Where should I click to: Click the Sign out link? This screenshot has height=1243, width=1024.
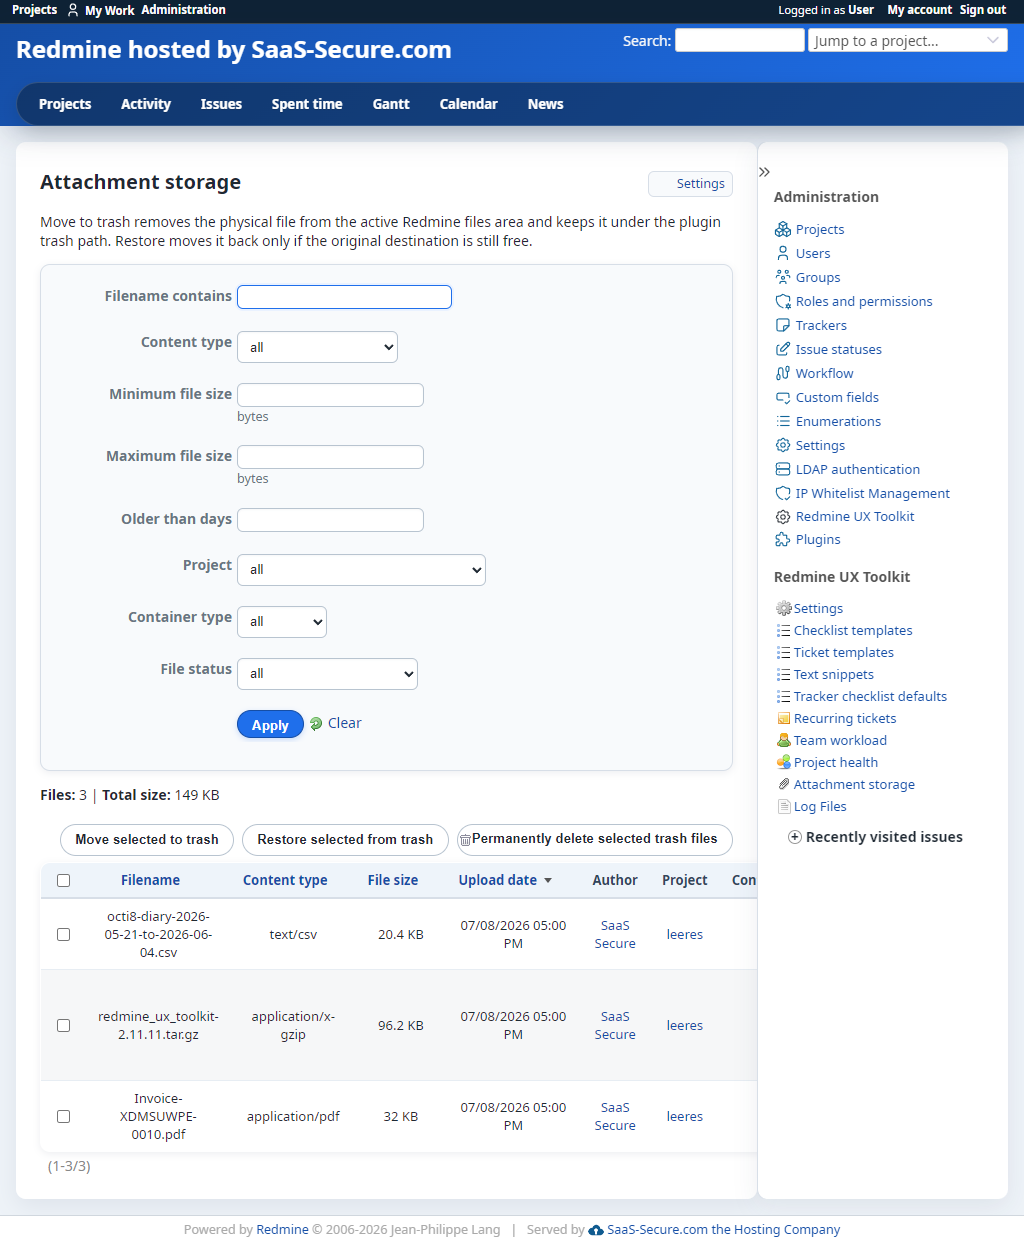tap(983, 10)
